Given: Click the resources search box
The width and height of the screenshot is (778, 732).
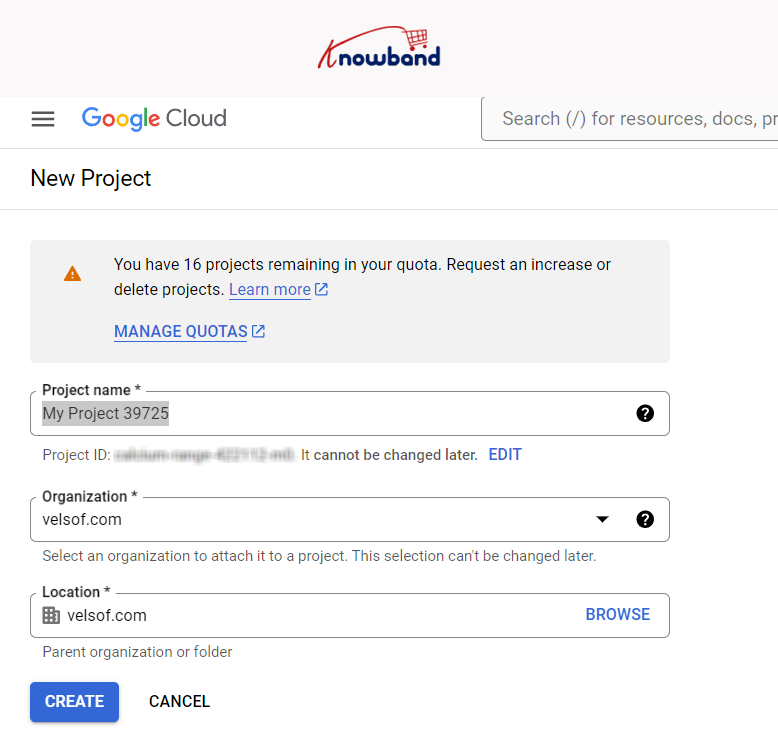Looking at the screenshot, I should 629,119.
